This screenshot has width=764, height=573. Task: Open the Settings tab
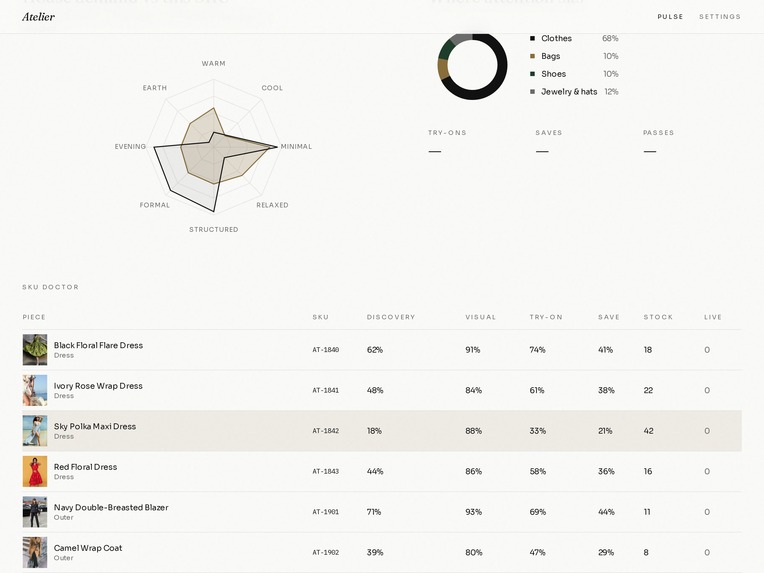tap(720, 17)
